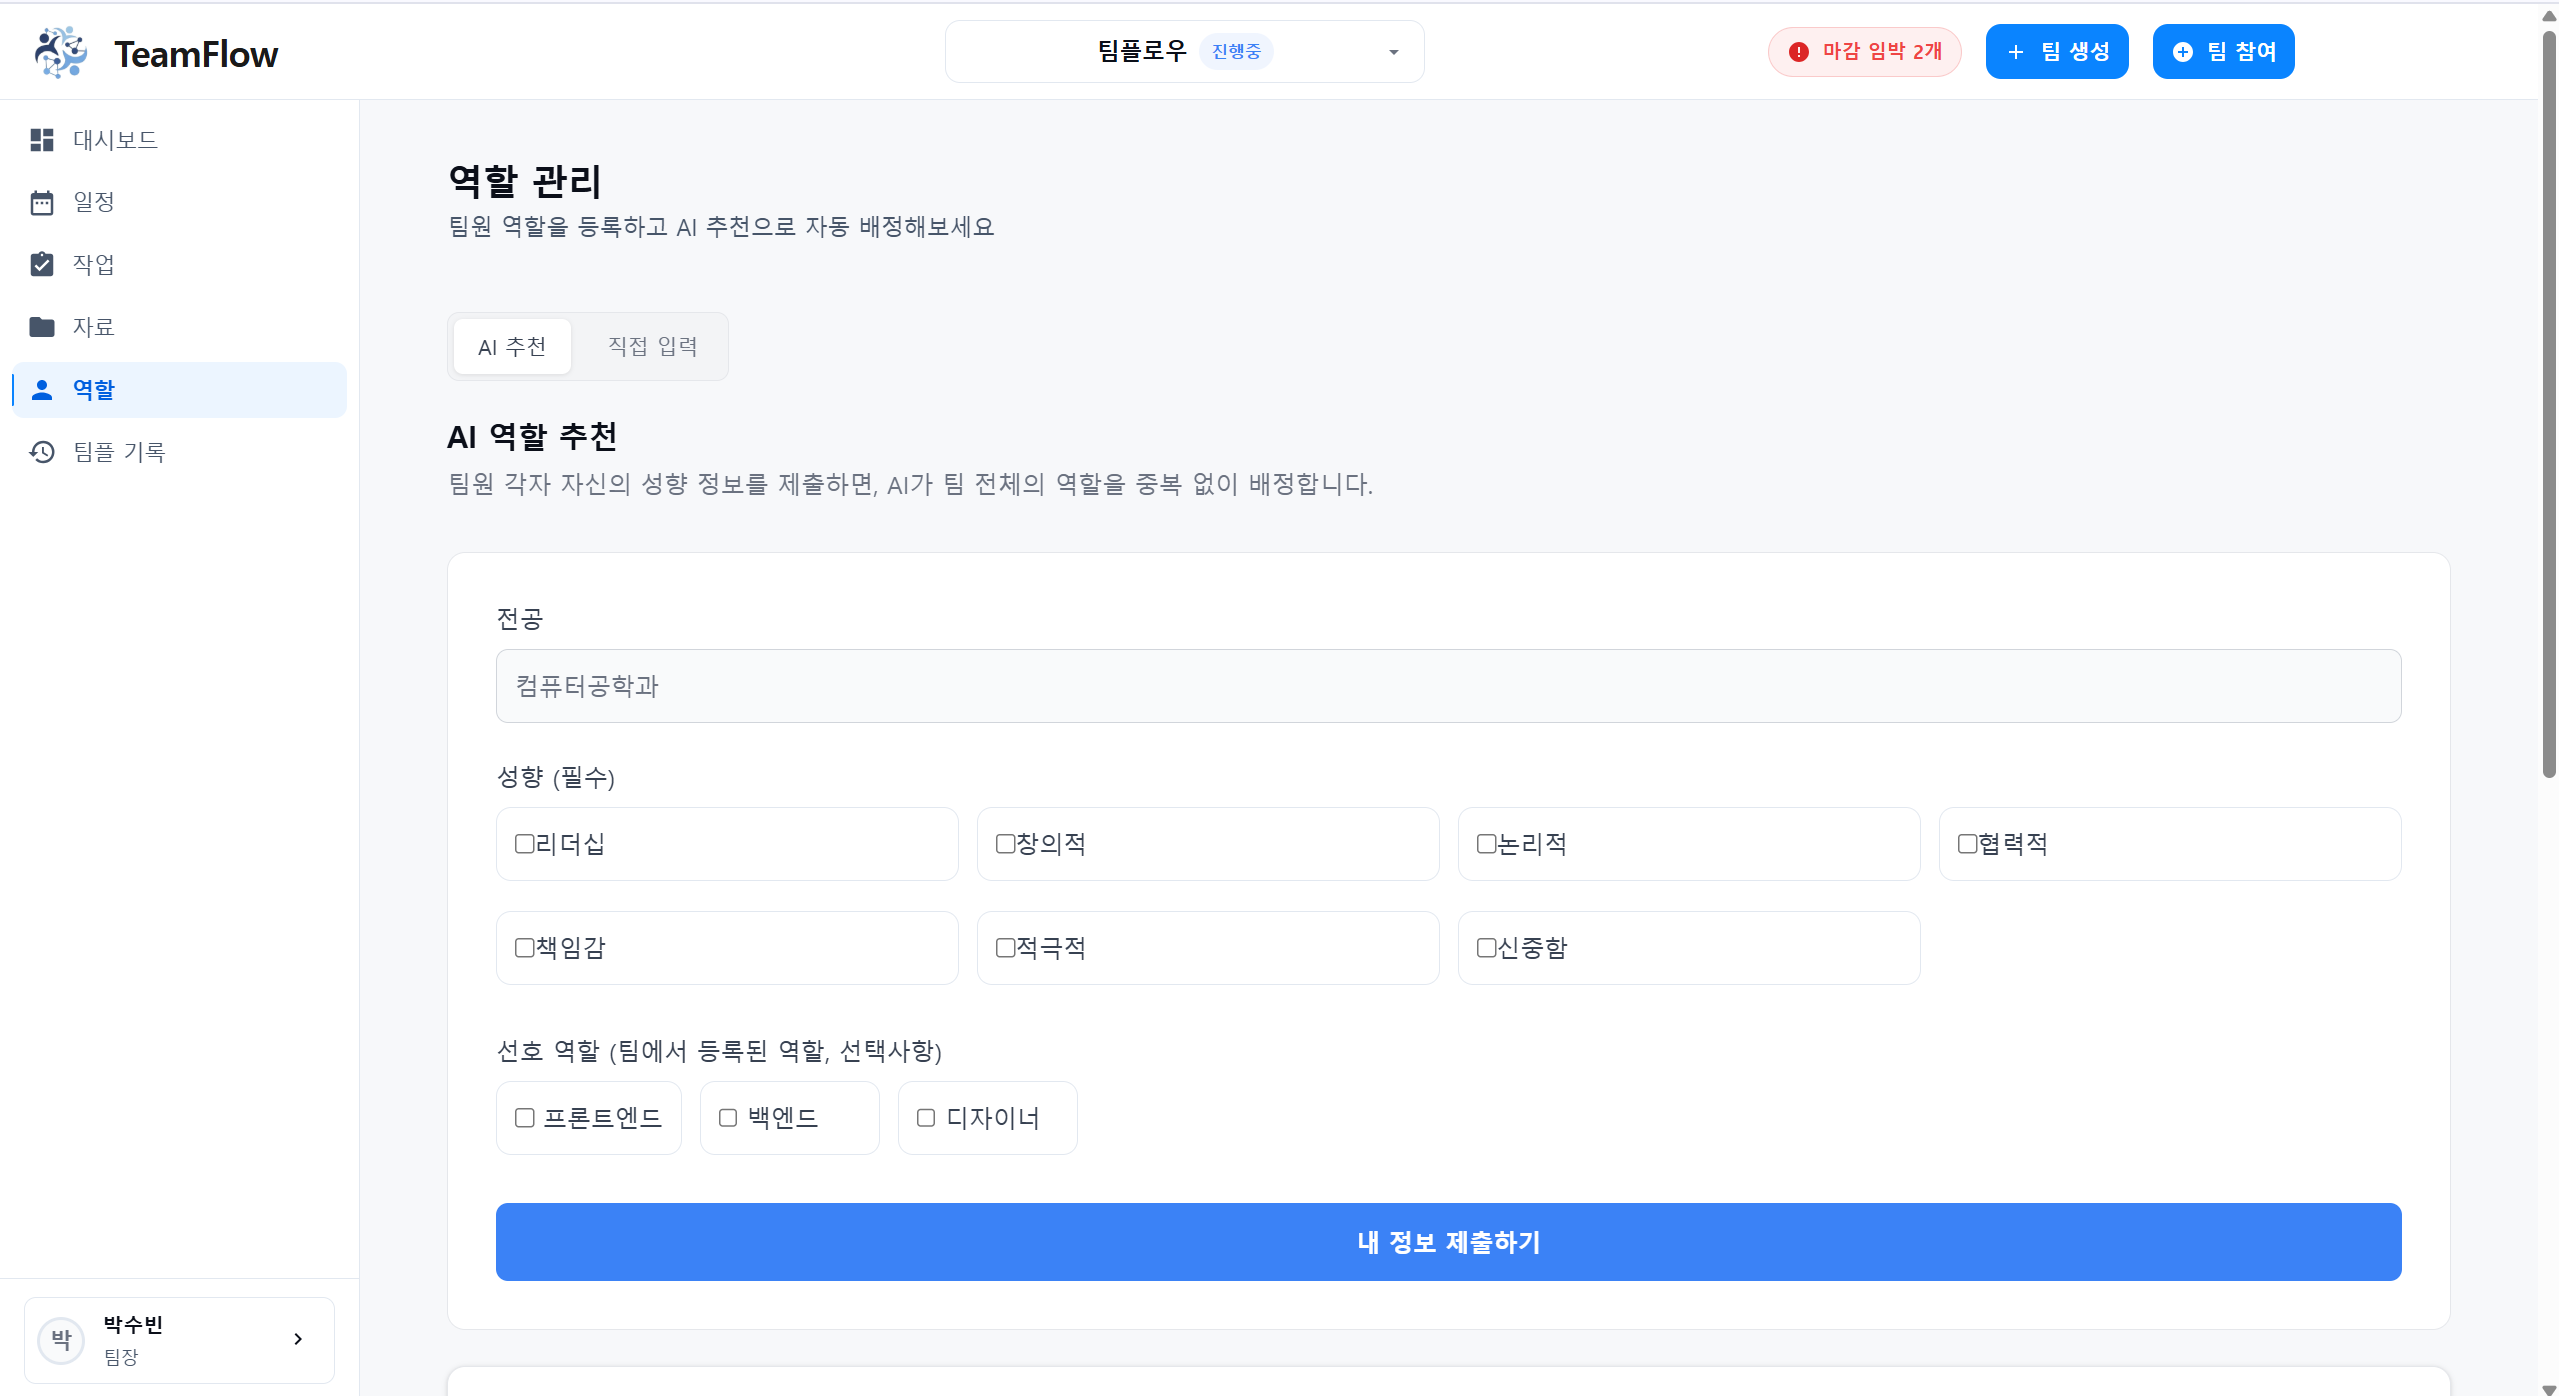The width and height of the screenshot is (2559, 1396).
Task: Check the 리더십 personality option
Action: pyautogui.click(x=524, y=844)
